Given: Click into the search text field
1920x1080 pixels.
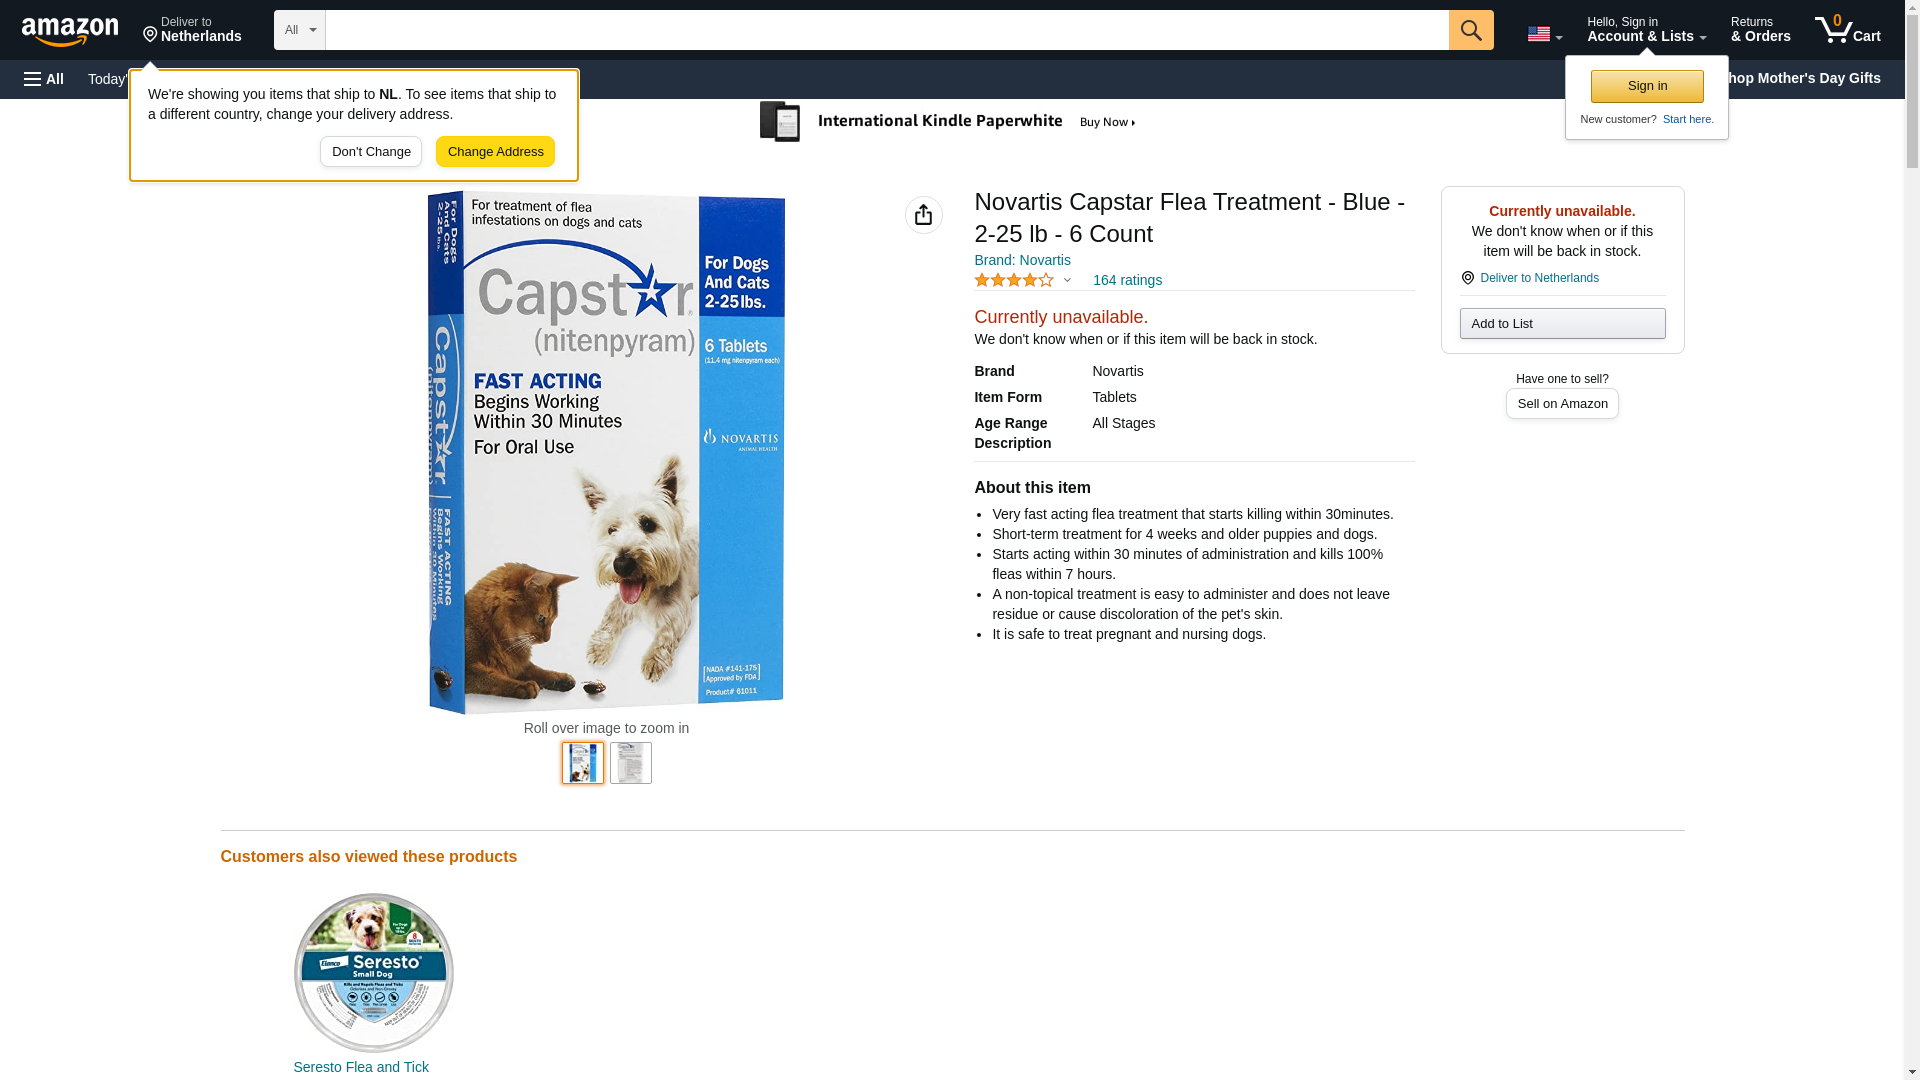Looking at the screenshot, I should pos(886,30).
